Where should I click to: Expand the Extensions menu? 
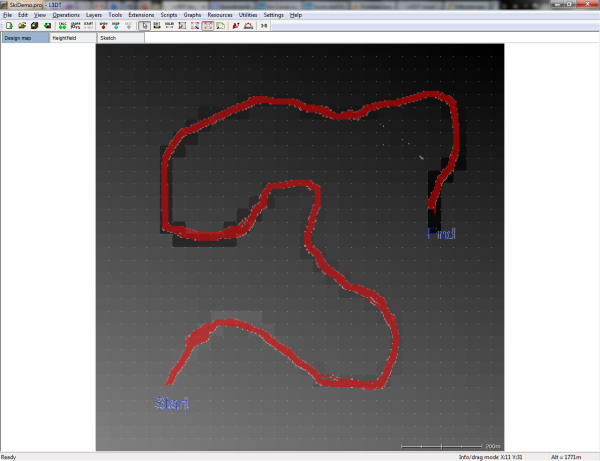click(141, 16)
